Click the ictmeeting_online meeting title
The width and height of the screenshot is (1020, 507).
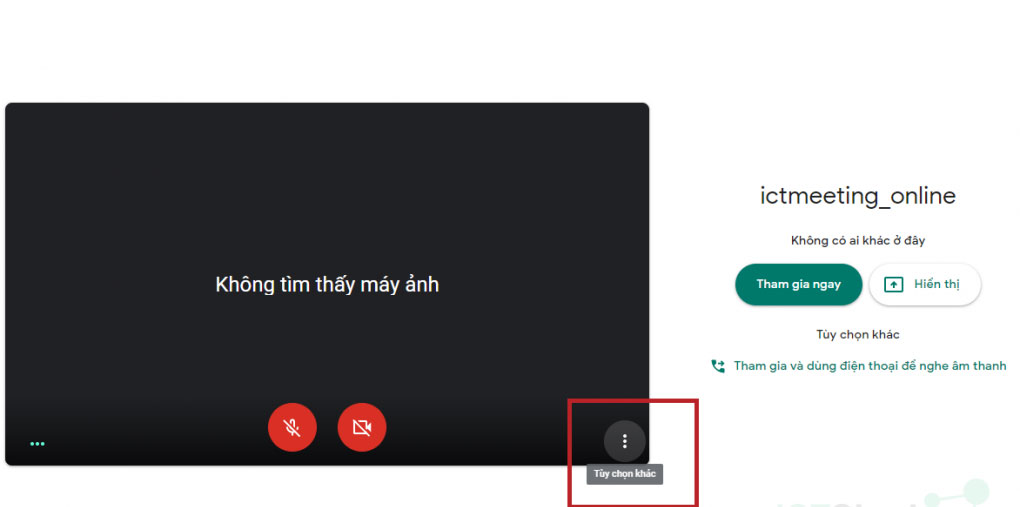pyautogui.click(x=857, y=196)
